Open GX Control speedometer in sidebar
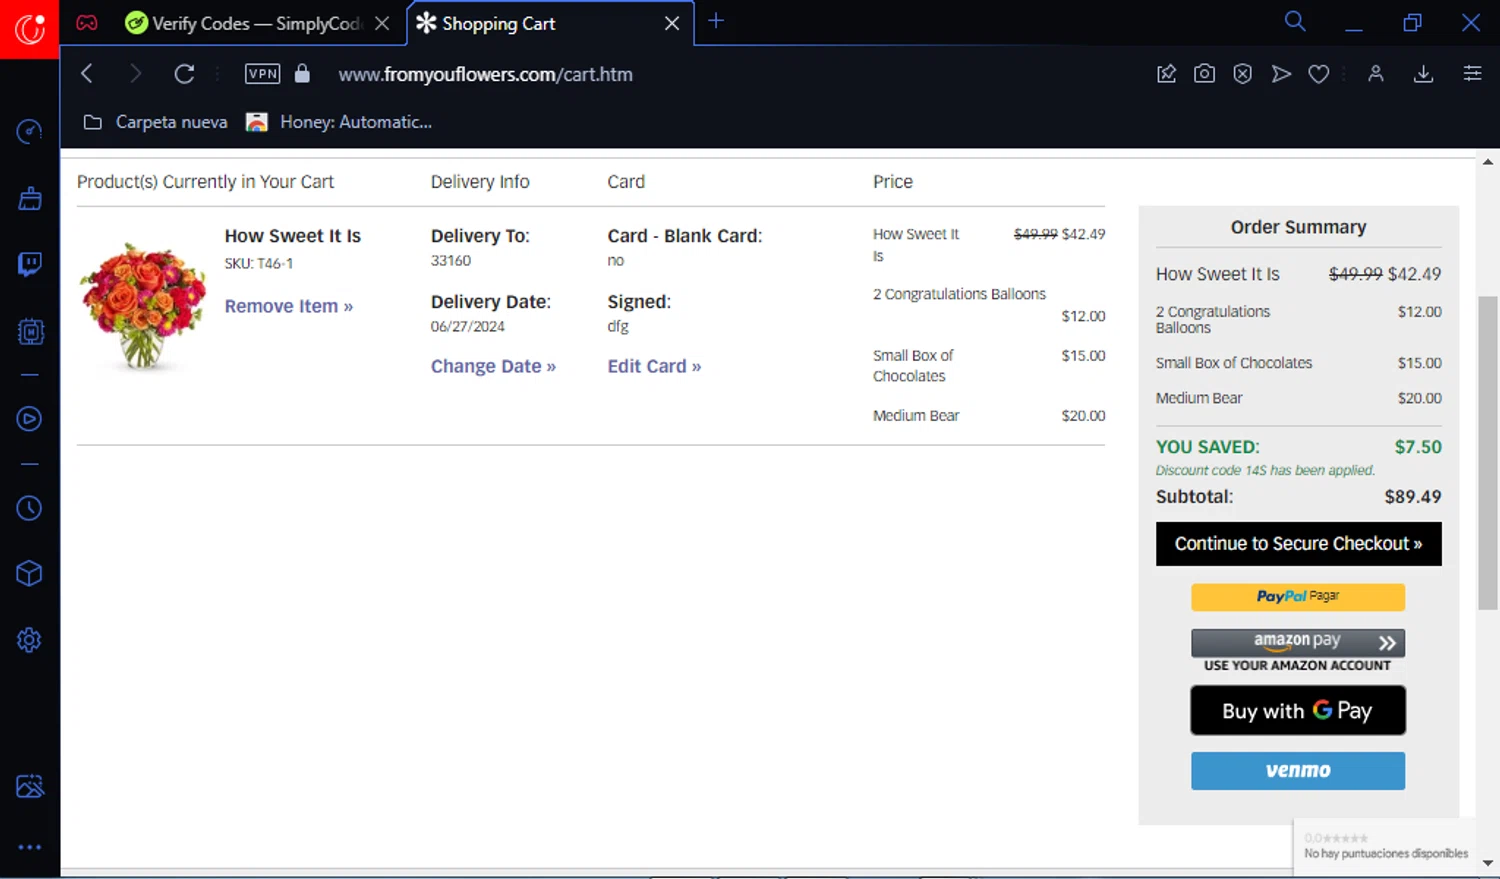The image size is (1500, 879). tap(29, 132)
